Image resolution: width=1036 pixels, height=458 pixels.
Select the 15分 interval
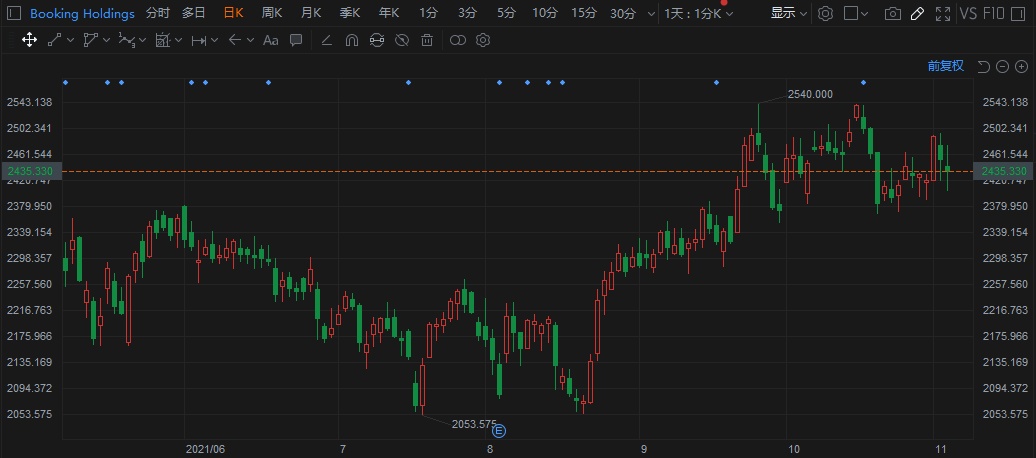click(583, 13)
